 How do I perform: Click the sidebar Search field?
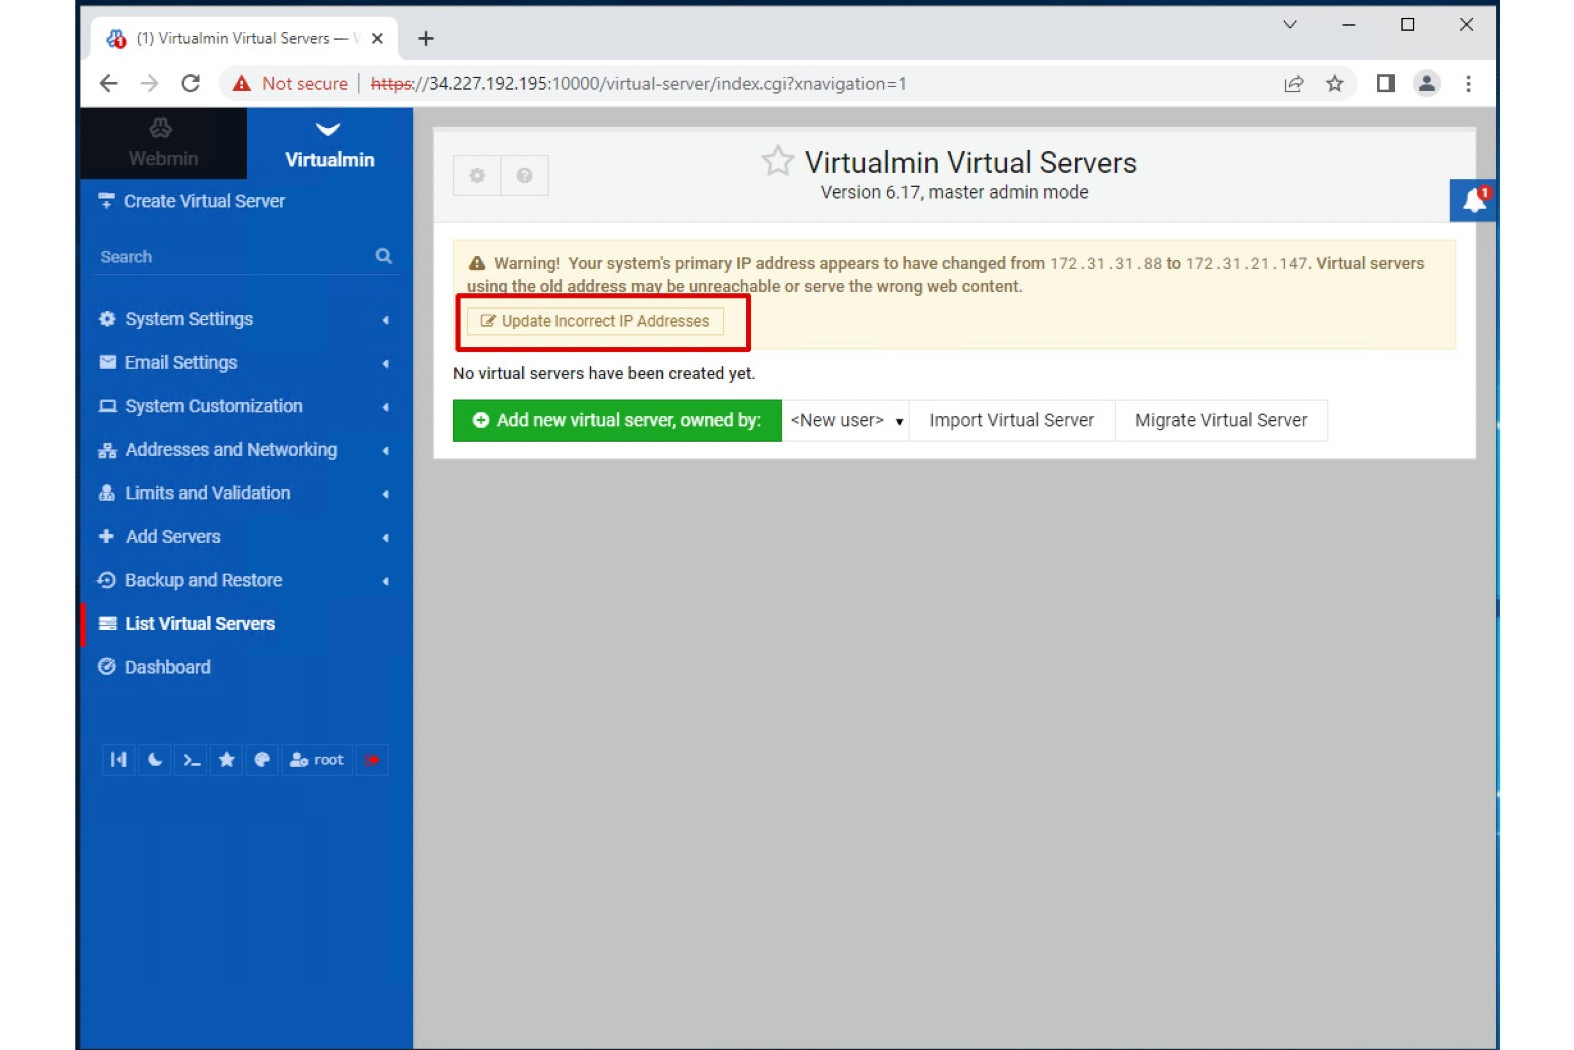[233, 257]
